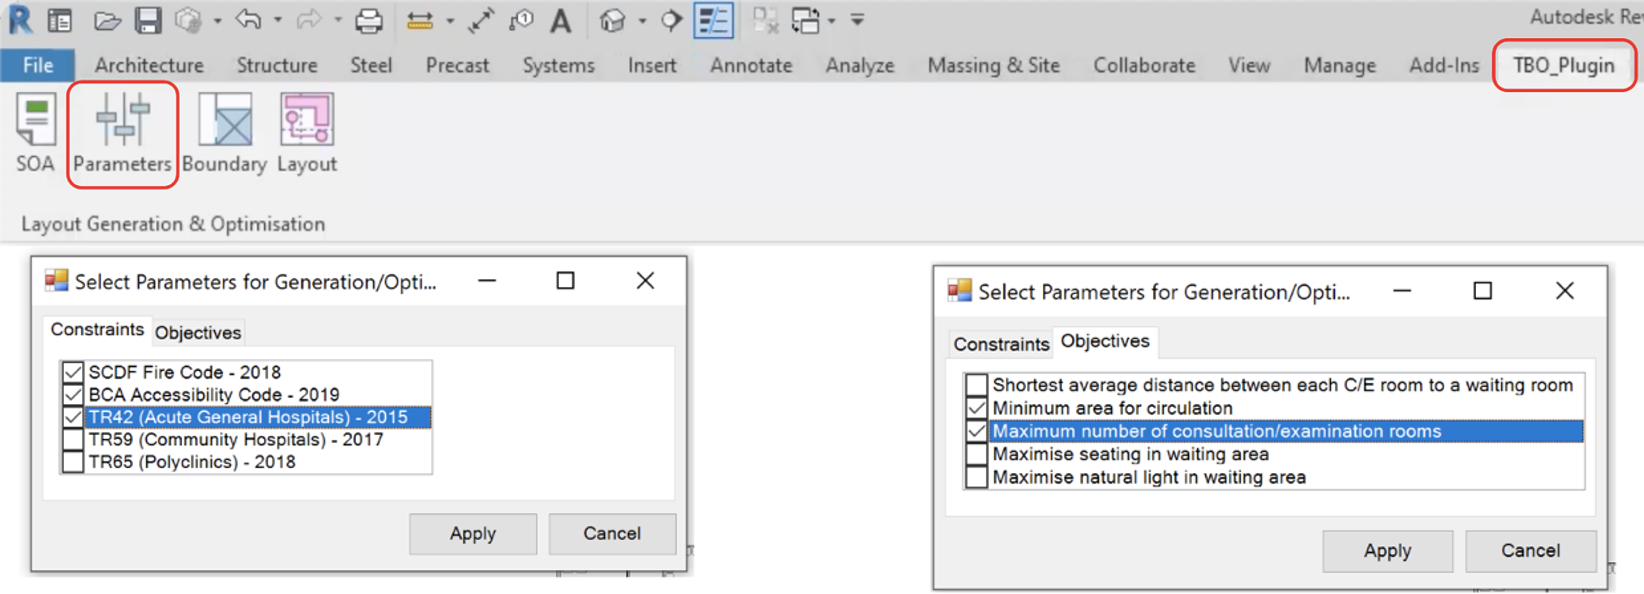Open the Switch Windows dropdown arrow
1644x594 pixels.
click(x=832, y=20)
